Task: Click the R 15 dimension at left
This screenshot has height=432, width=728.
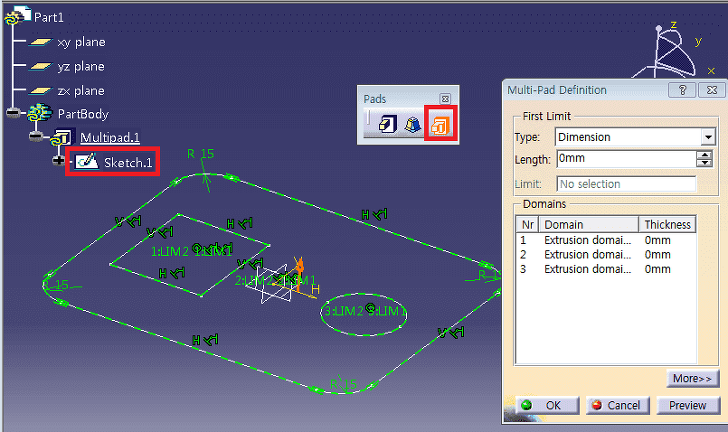Action: click(x=57, y=284)
